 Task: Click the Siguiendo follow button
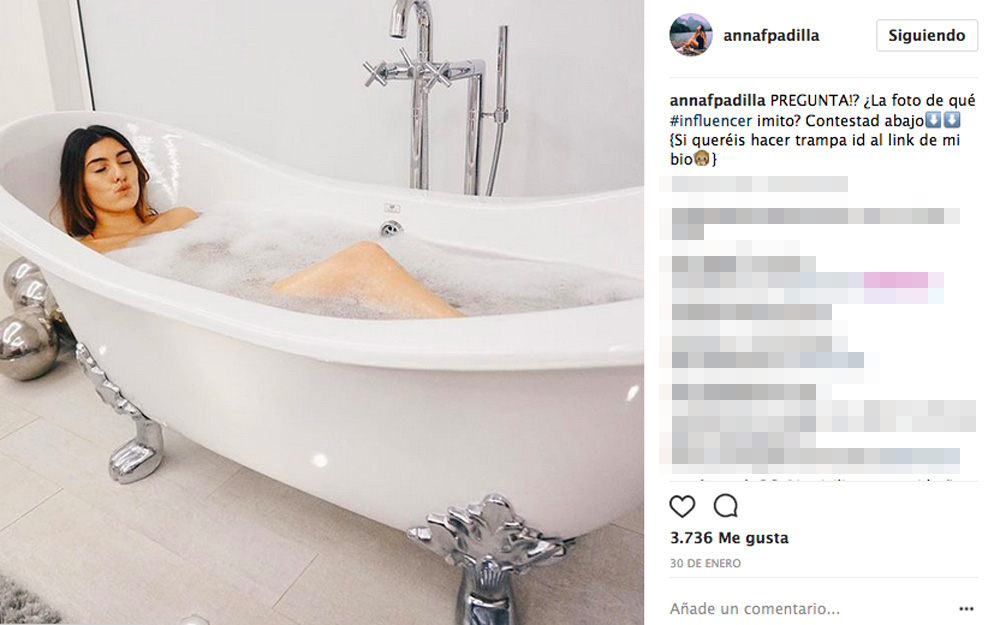927,35
